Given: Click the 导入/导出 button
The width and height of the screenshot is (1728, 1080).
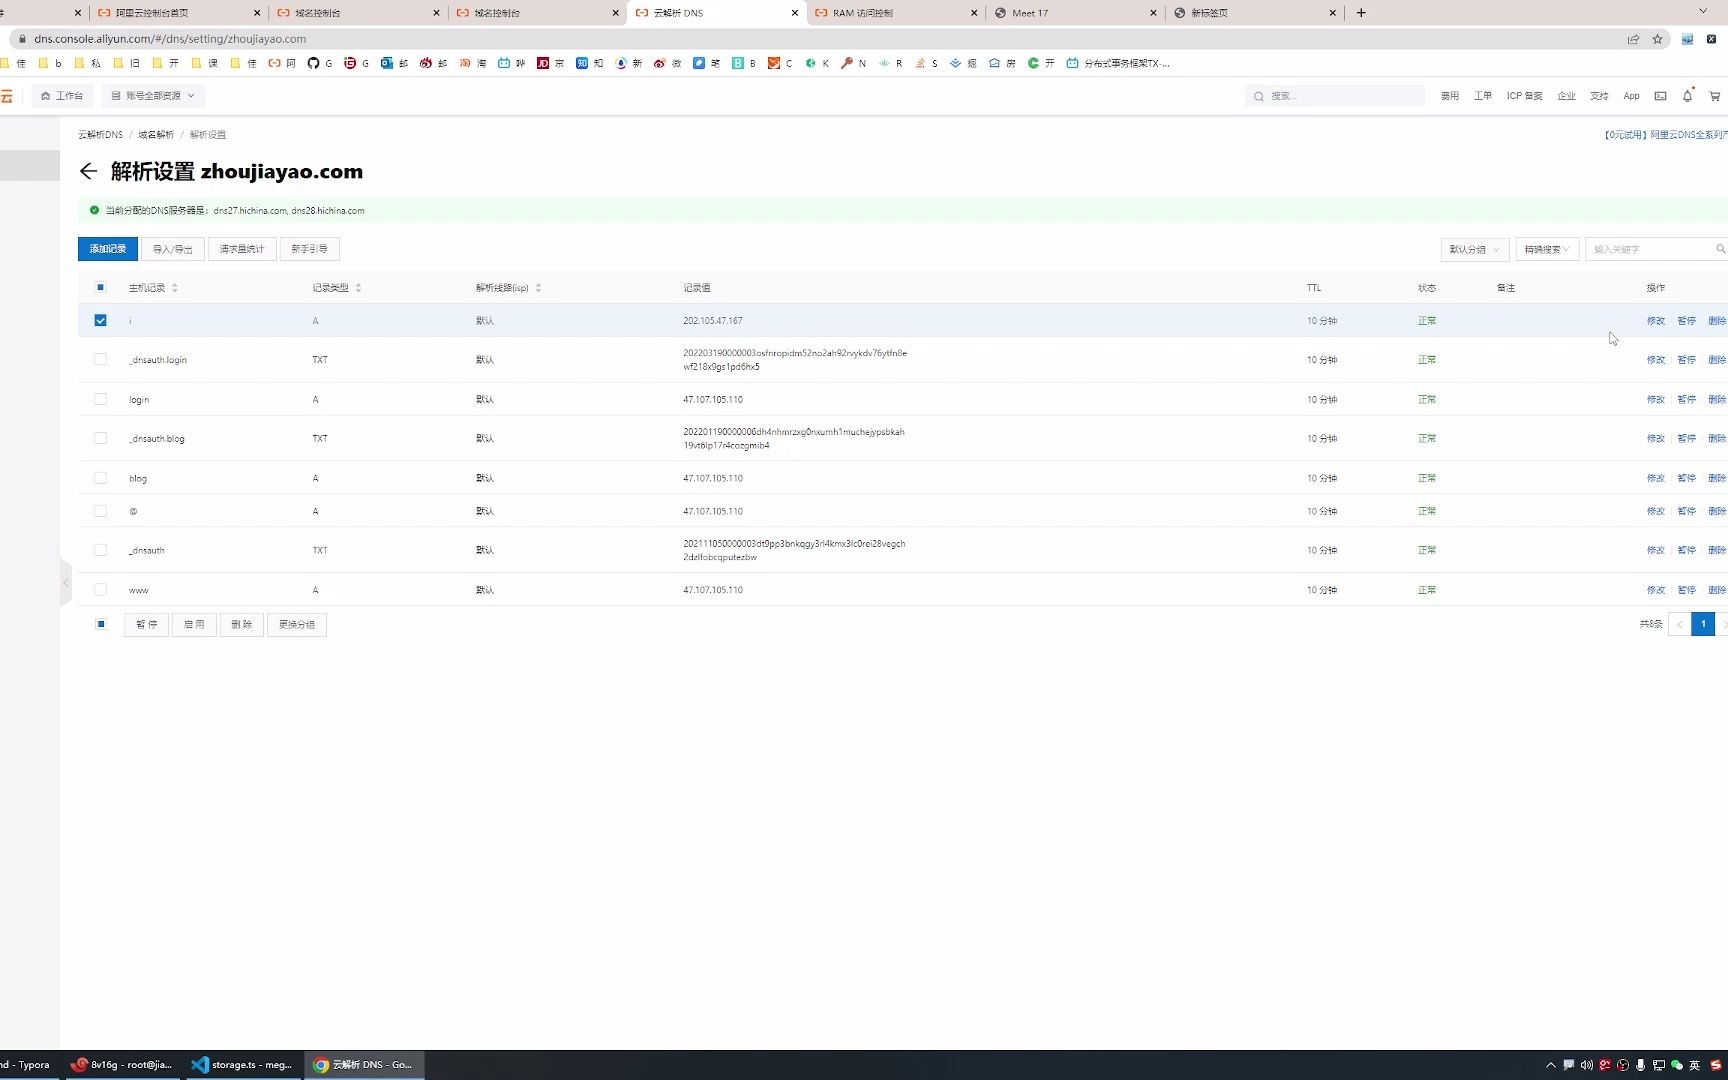Looking at the screenshot, I should [173, 249].
